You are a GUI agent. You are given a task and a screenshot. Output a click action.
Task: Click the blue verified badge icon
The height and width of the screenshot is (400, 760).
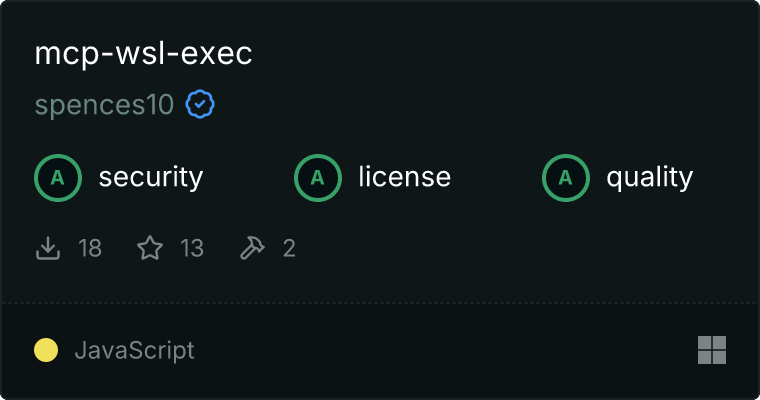[200, 104]
